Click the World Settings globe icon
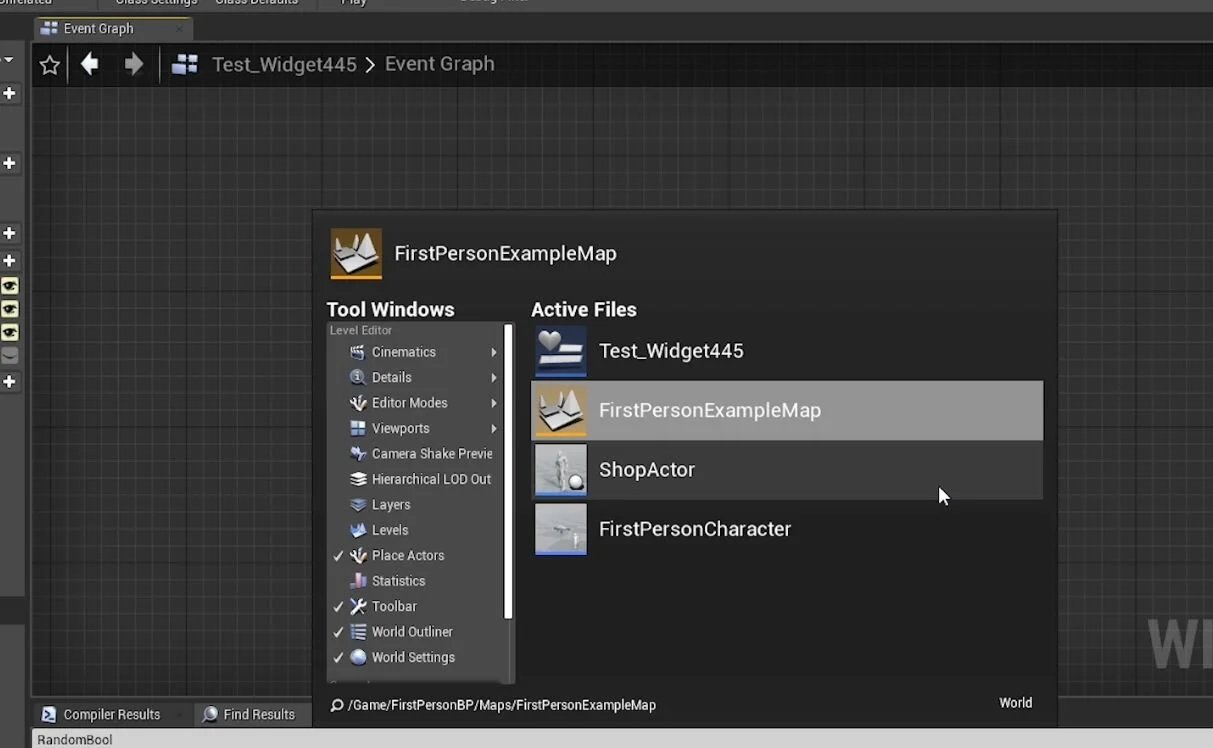Screen dimensions: 1213x748 coord(357,657)
